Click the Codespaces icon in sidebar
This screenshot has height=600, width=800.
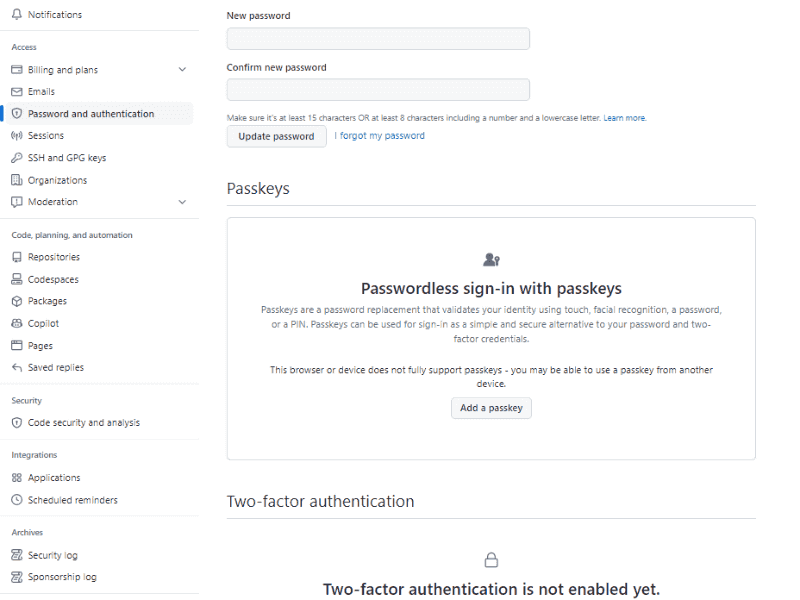click(17, 279)
